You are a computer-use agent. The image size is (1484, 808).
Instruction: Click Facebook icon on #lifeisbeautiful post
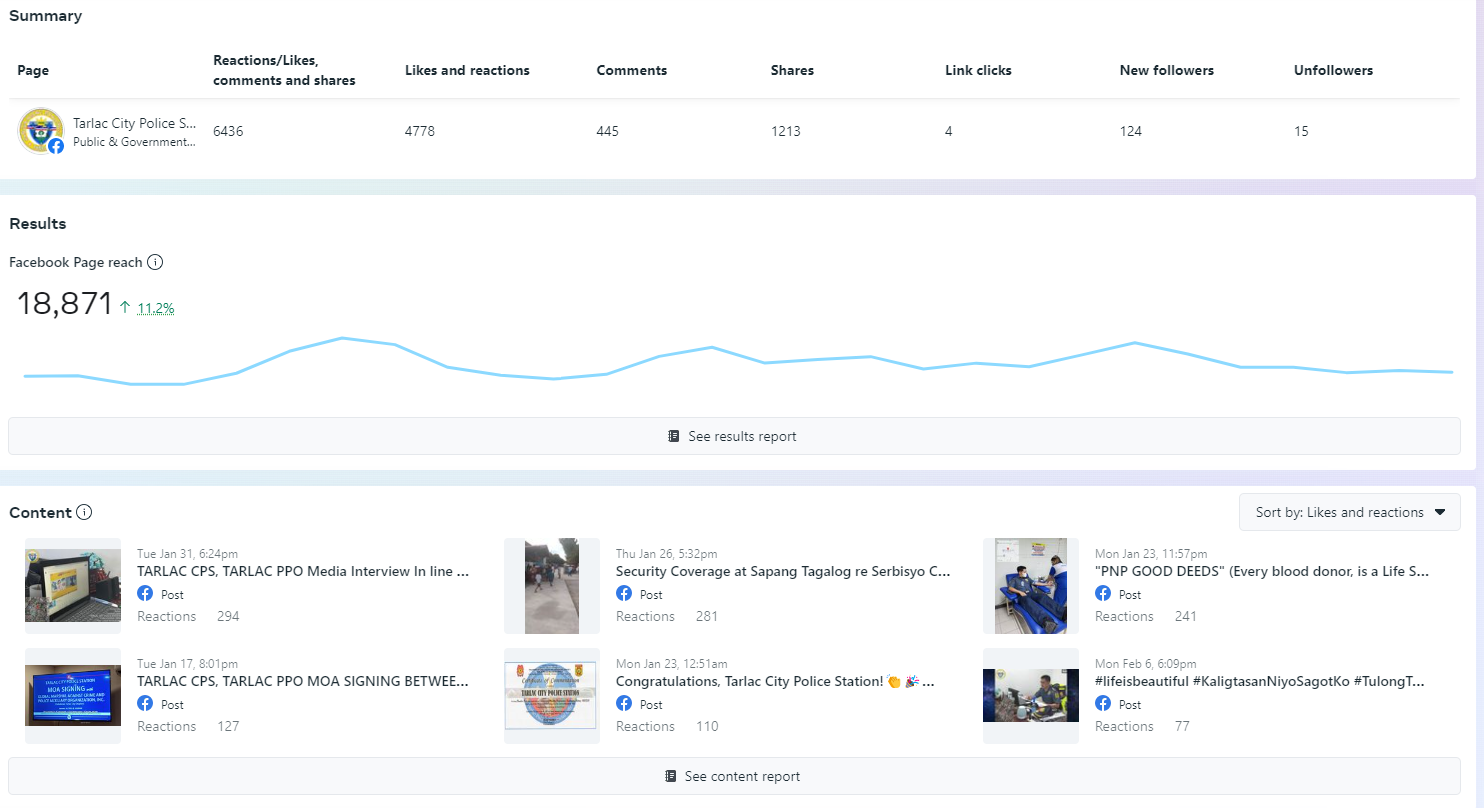tap(1103, 703)
